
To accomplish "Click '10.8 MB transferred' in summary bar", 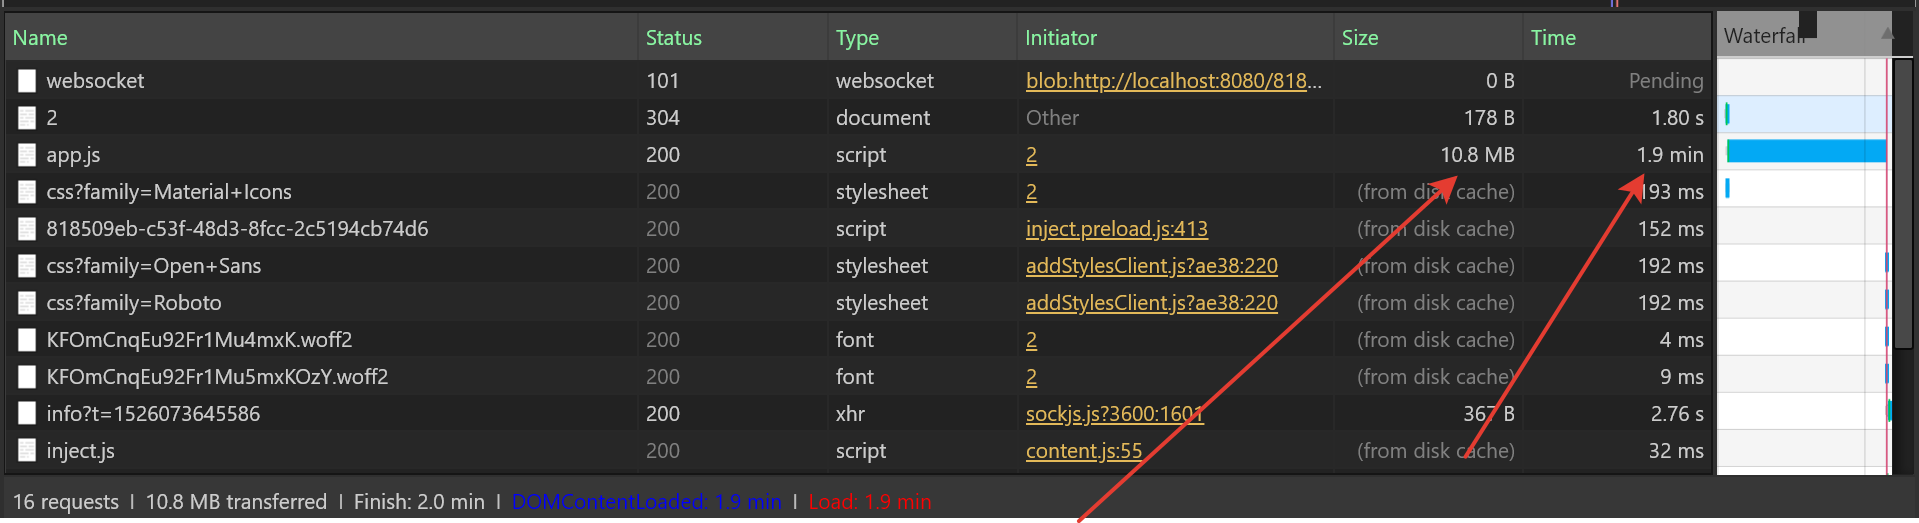I will pos(236,502).
